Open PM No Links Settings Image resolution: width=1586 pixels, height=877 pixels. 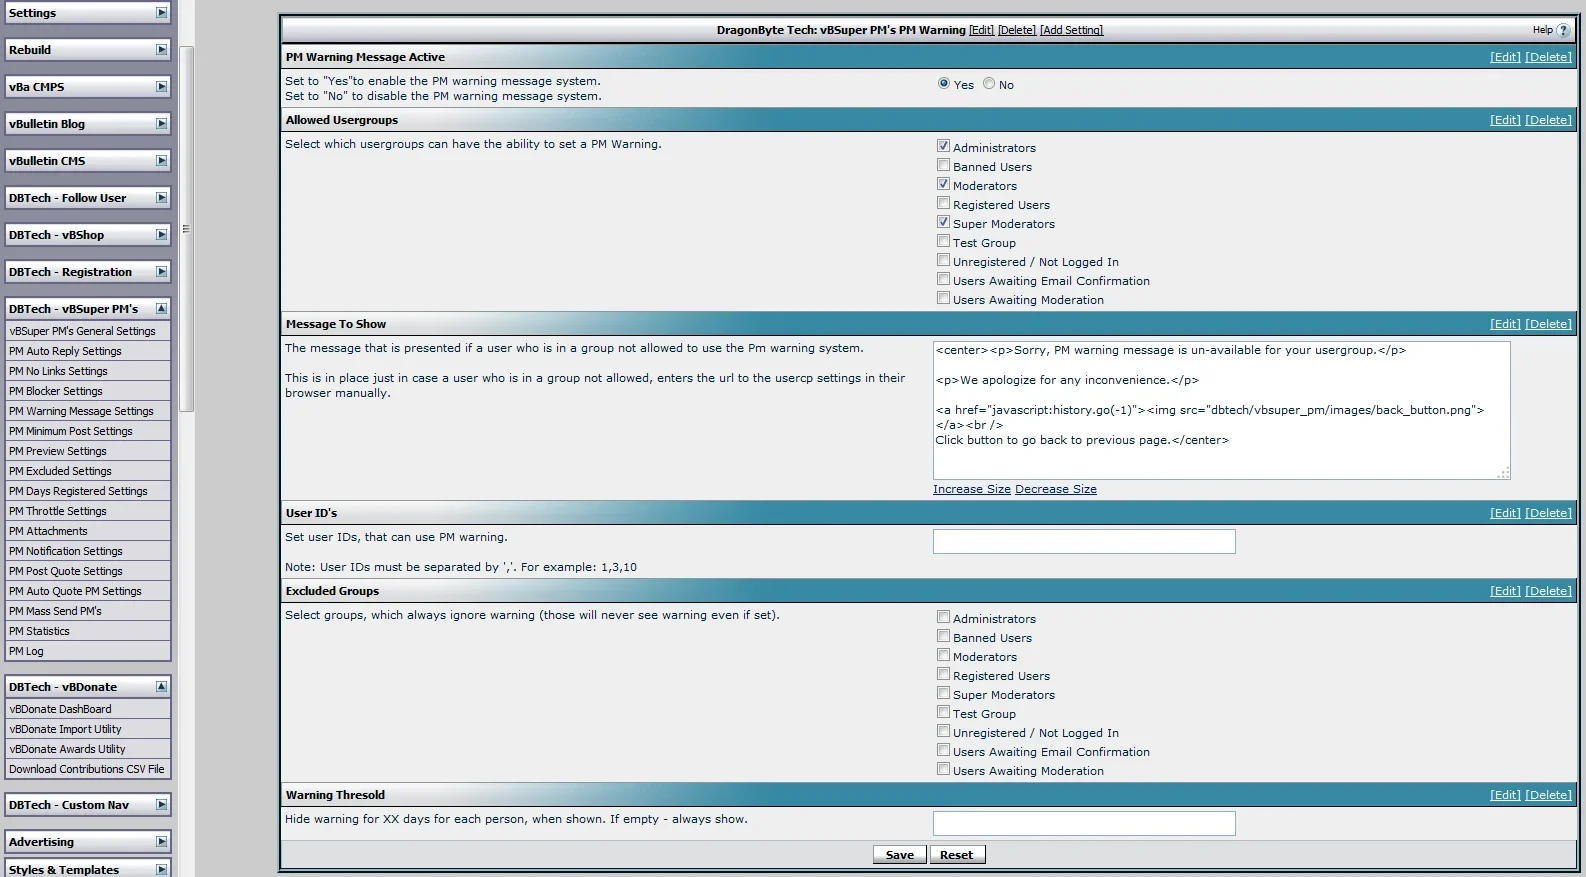tap(58, 371)
